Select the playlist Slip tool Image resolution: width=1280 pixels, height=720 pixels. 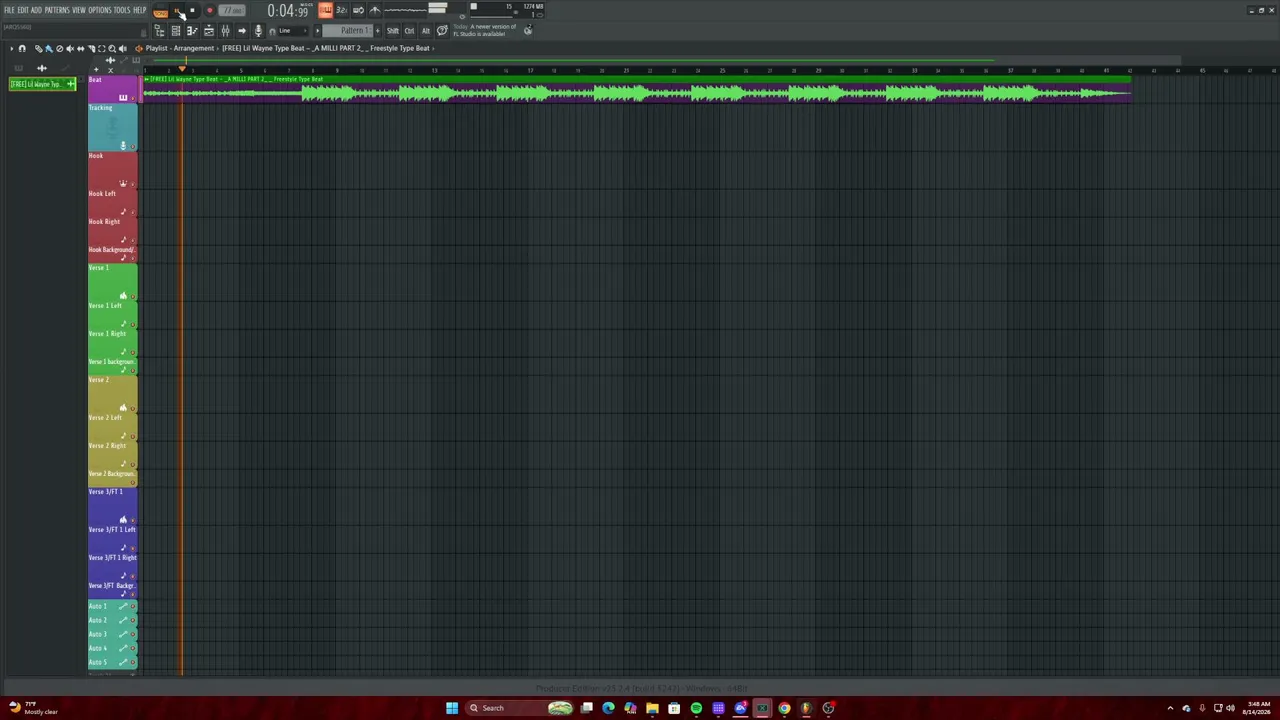tap(80, 49)
